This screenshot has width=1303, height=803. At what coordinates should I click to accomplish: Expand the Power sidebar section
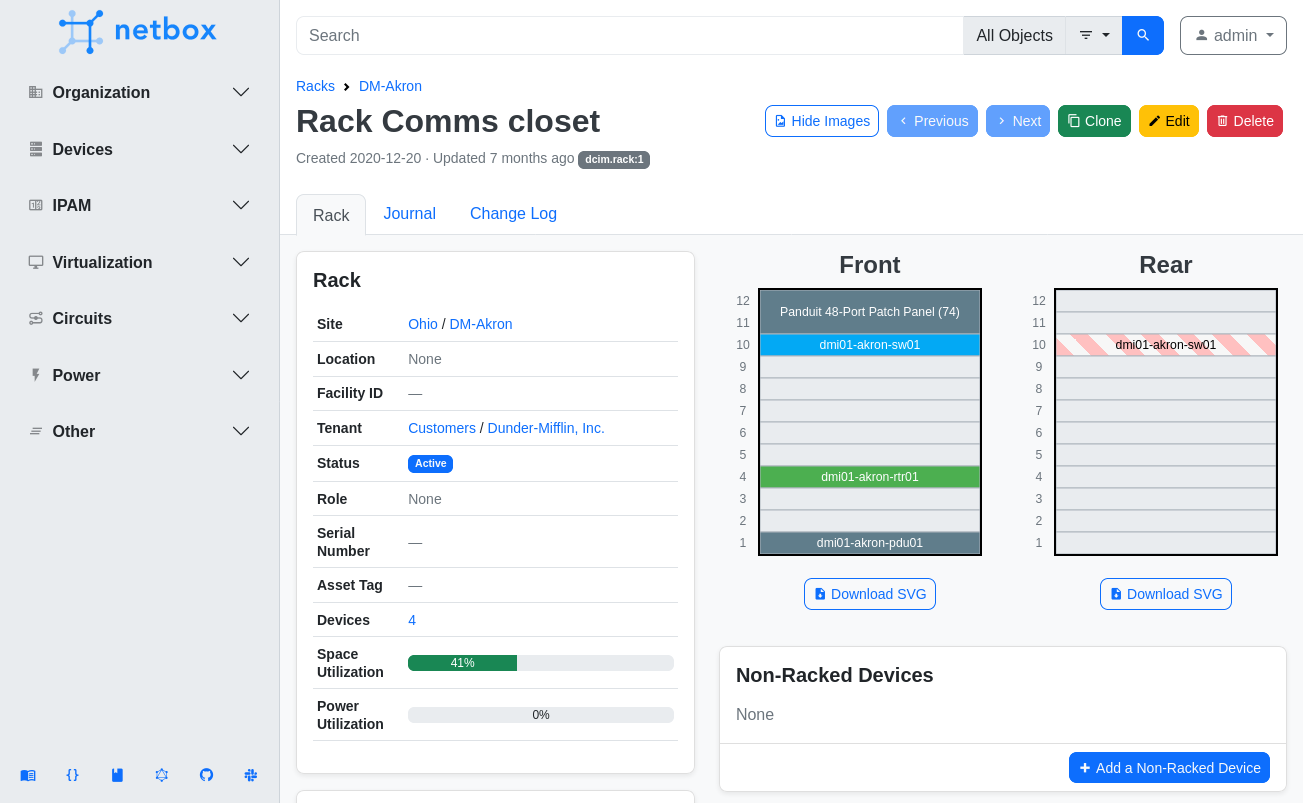[240, 375]
